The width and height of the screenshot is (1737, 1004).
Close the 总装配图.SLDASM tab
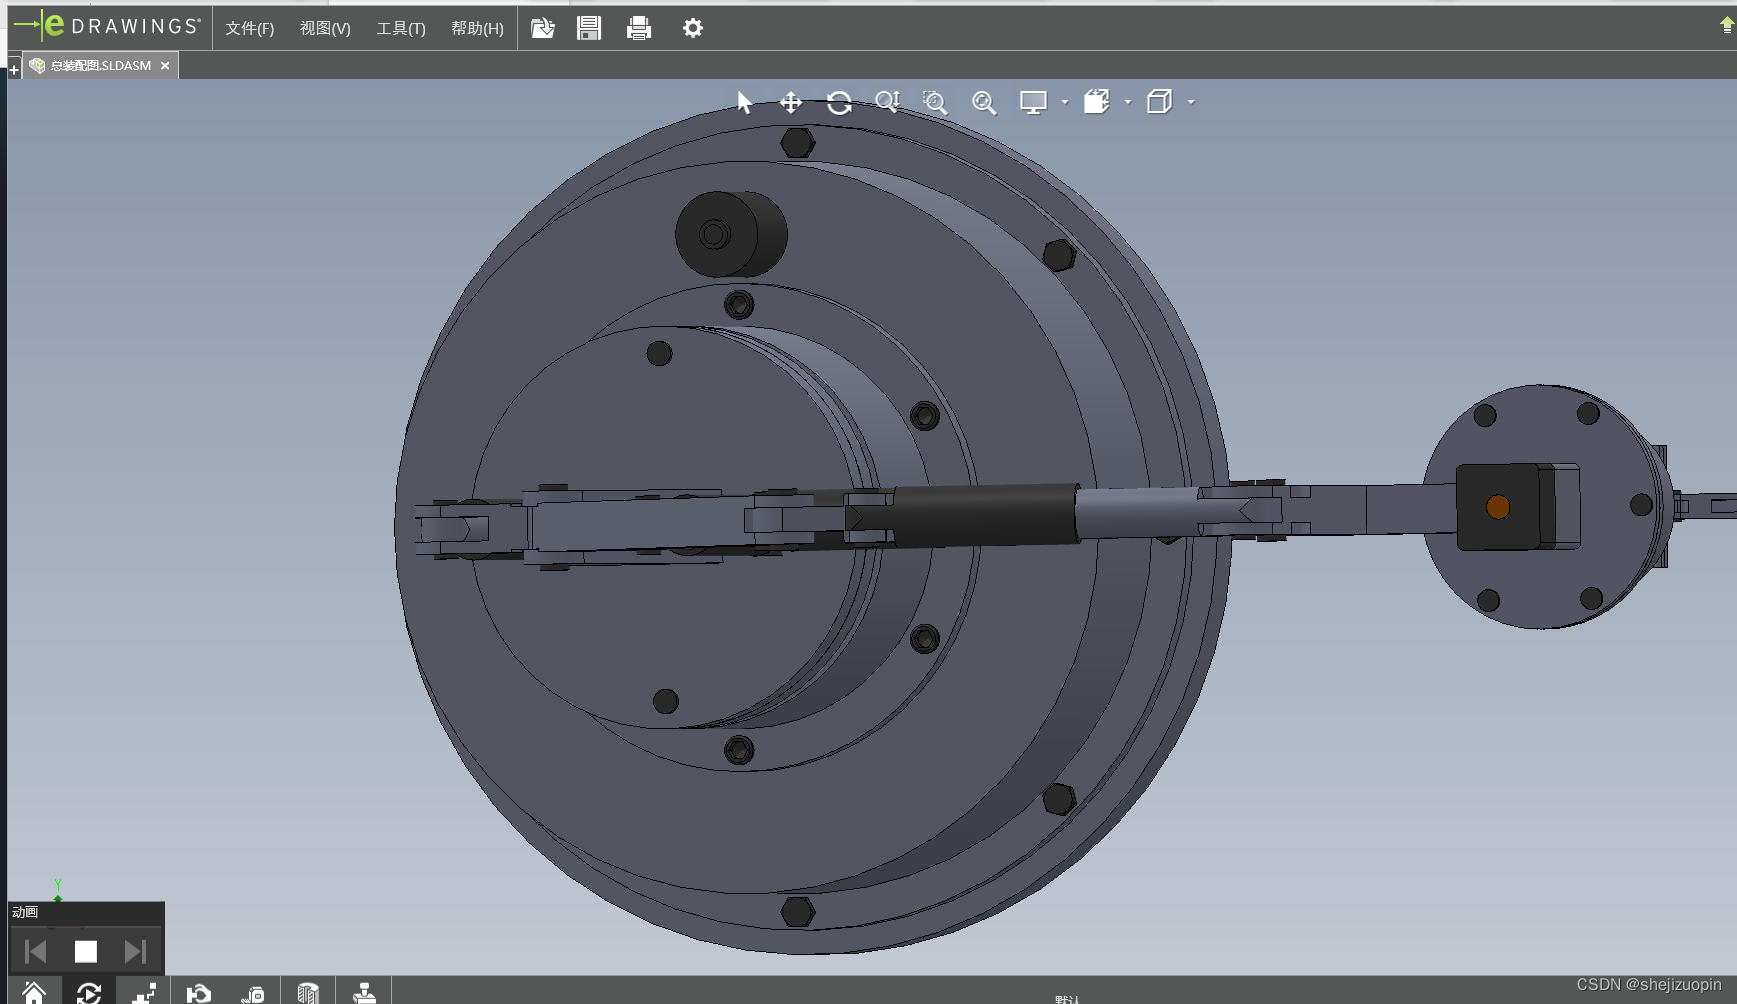pyautogui.click(x=165, y=65)
